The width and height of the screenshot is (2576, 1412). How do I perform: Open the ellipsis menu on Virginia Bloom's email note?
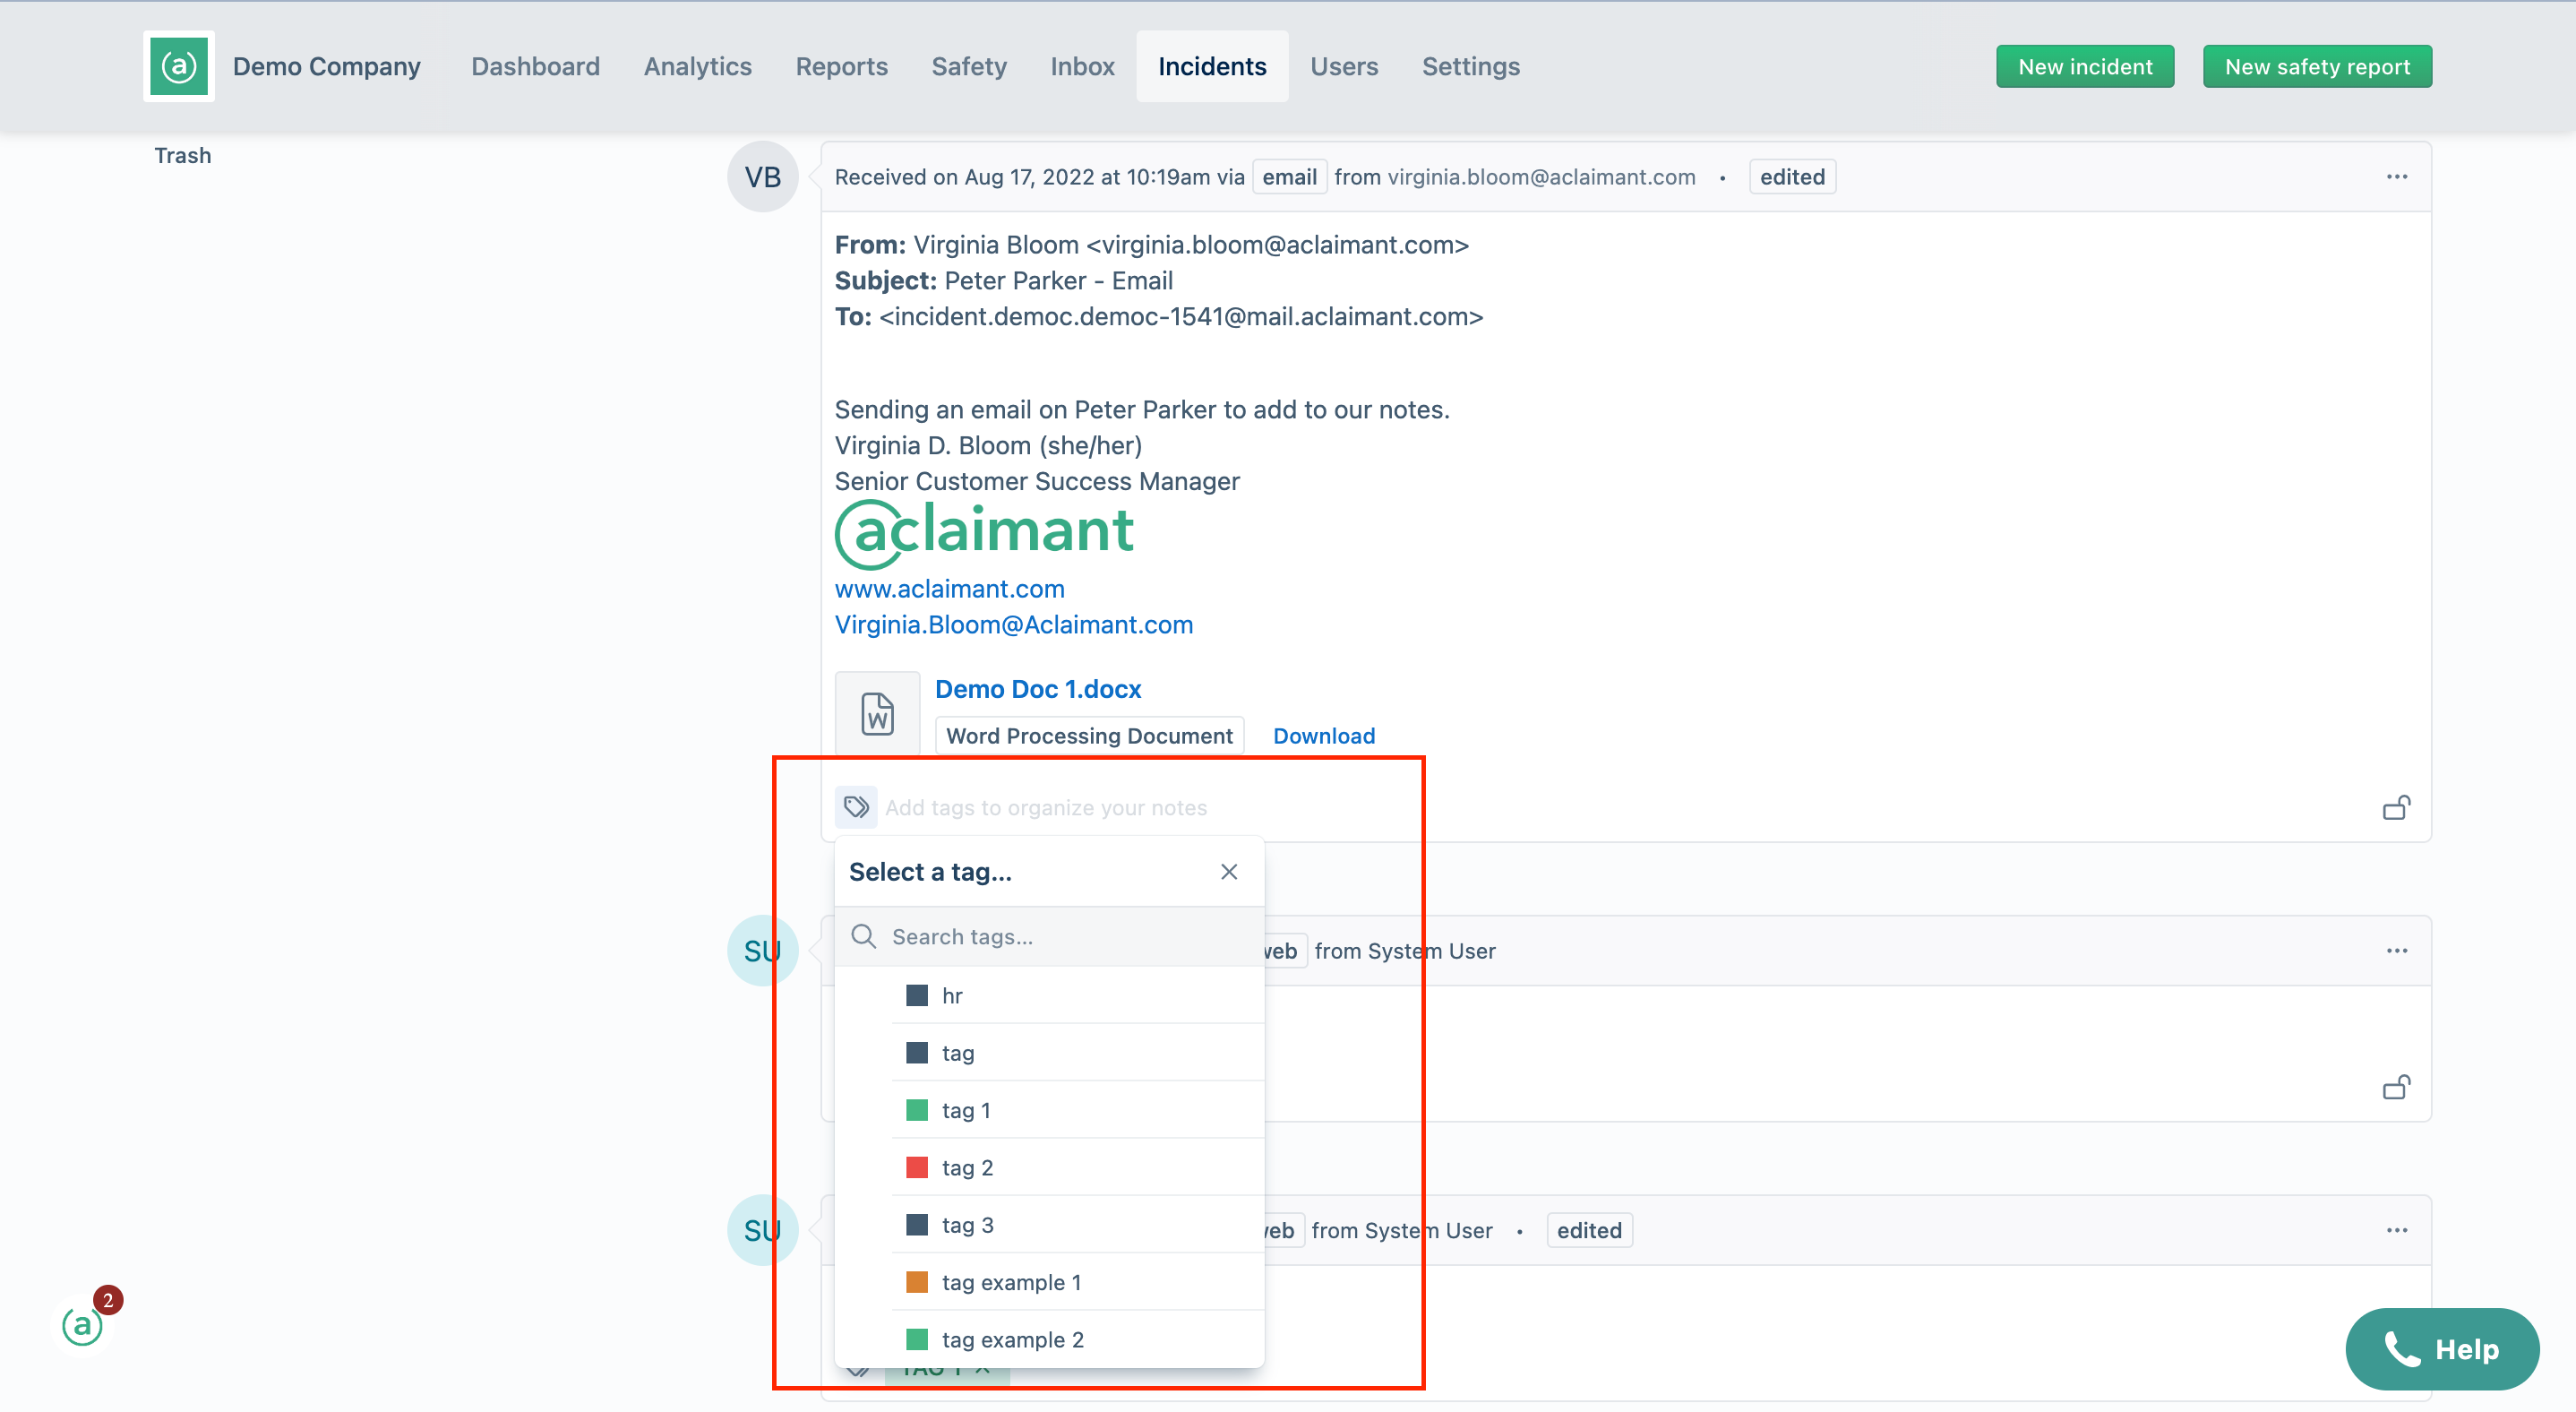click(2398, 176)
